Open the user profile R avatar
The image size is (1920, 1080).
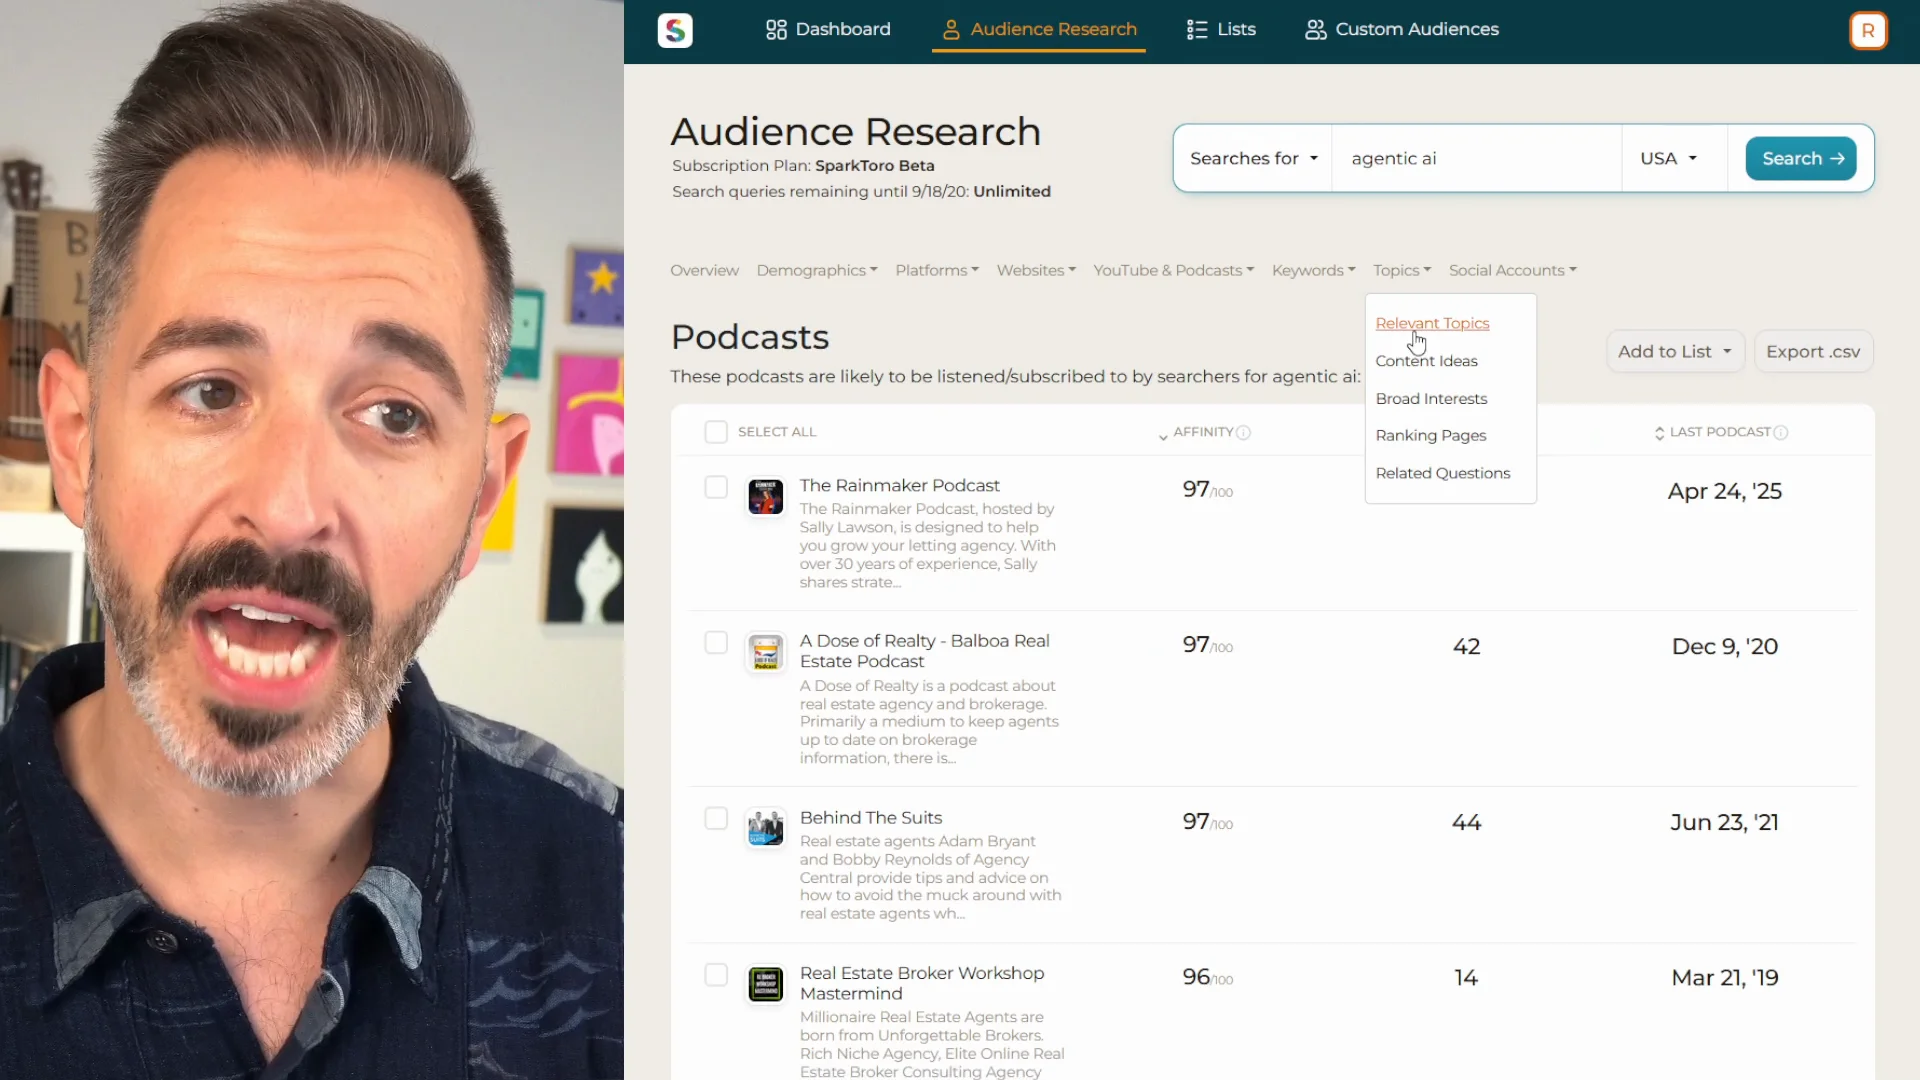1867,30
